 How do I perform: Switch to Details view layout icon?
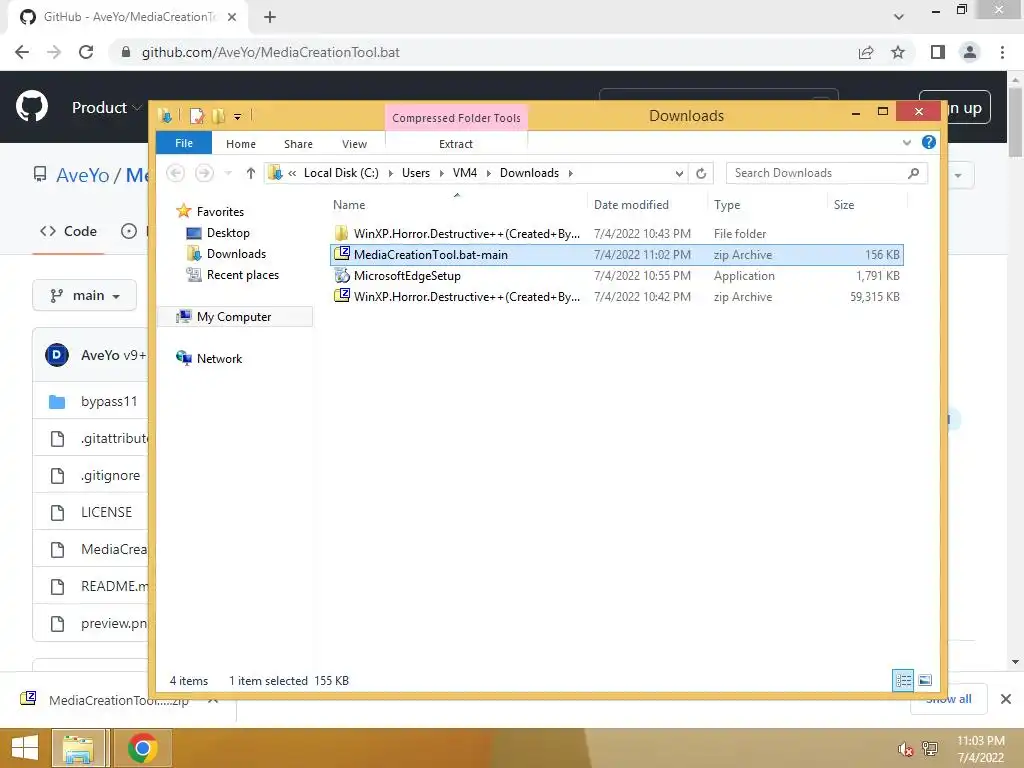[x=903, y=680]
